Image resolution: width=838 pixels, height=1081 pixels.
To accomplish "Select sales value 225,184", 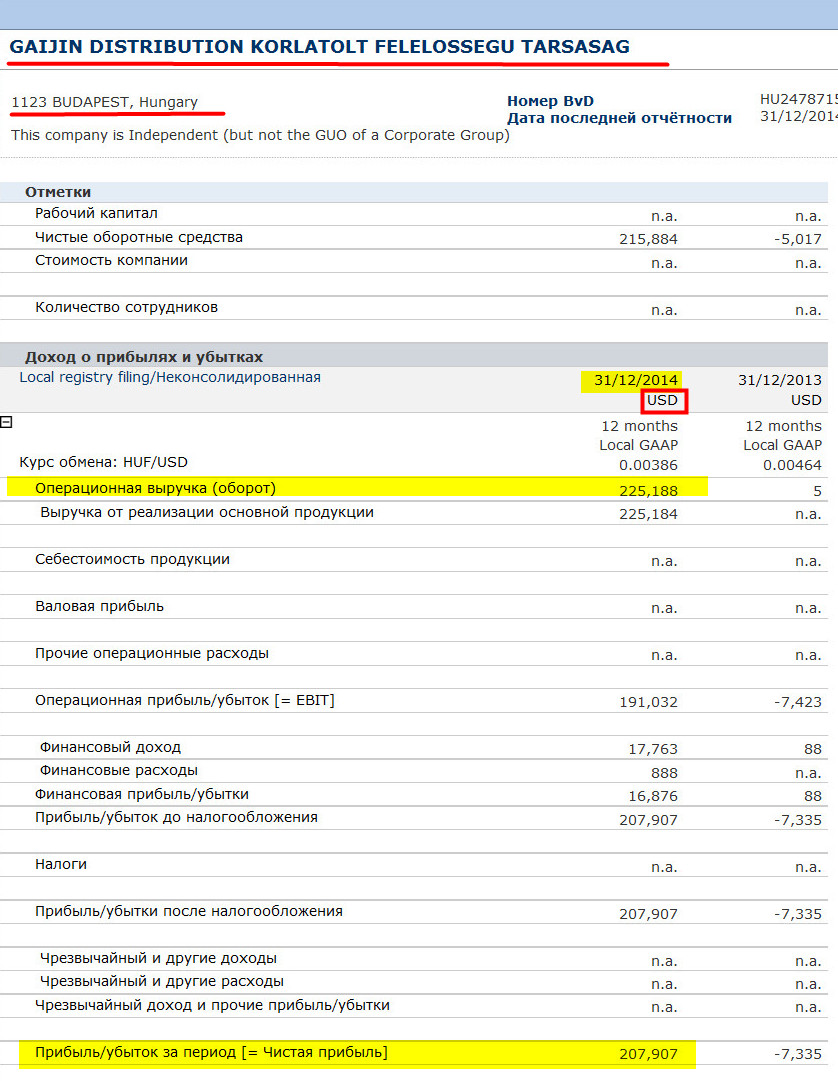I will tap(648, 514).
